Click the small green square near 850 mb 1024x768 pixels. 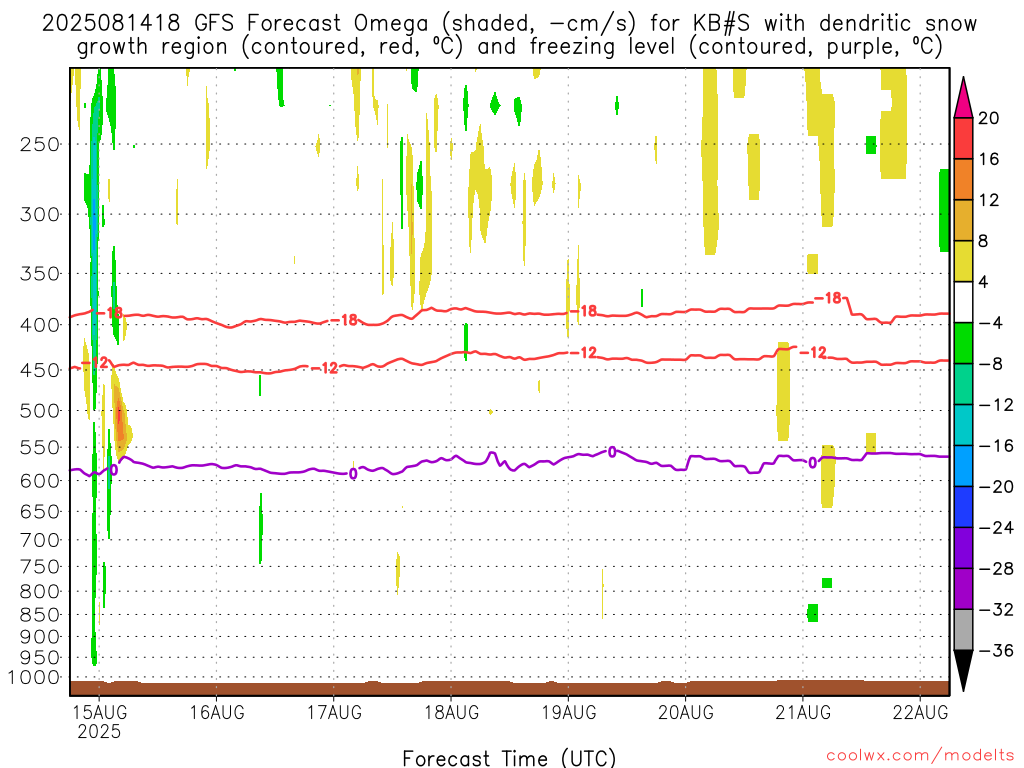pyautogui.click(x=813, y=613)
